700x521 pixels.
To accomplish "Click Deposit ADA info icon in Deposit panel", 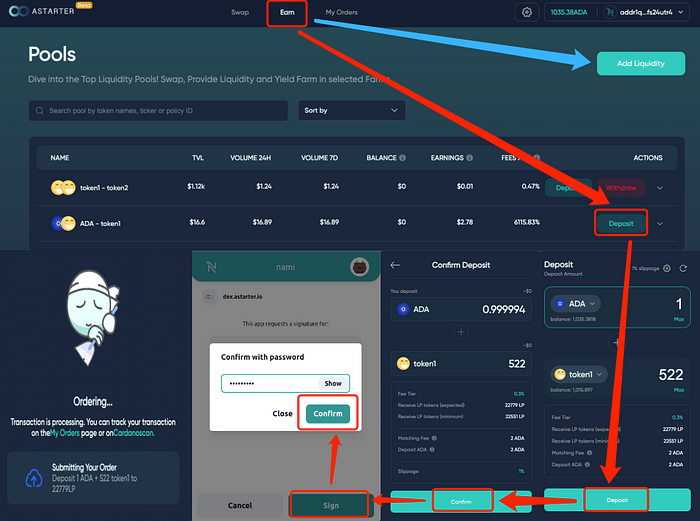I will [x=587, y=464].
